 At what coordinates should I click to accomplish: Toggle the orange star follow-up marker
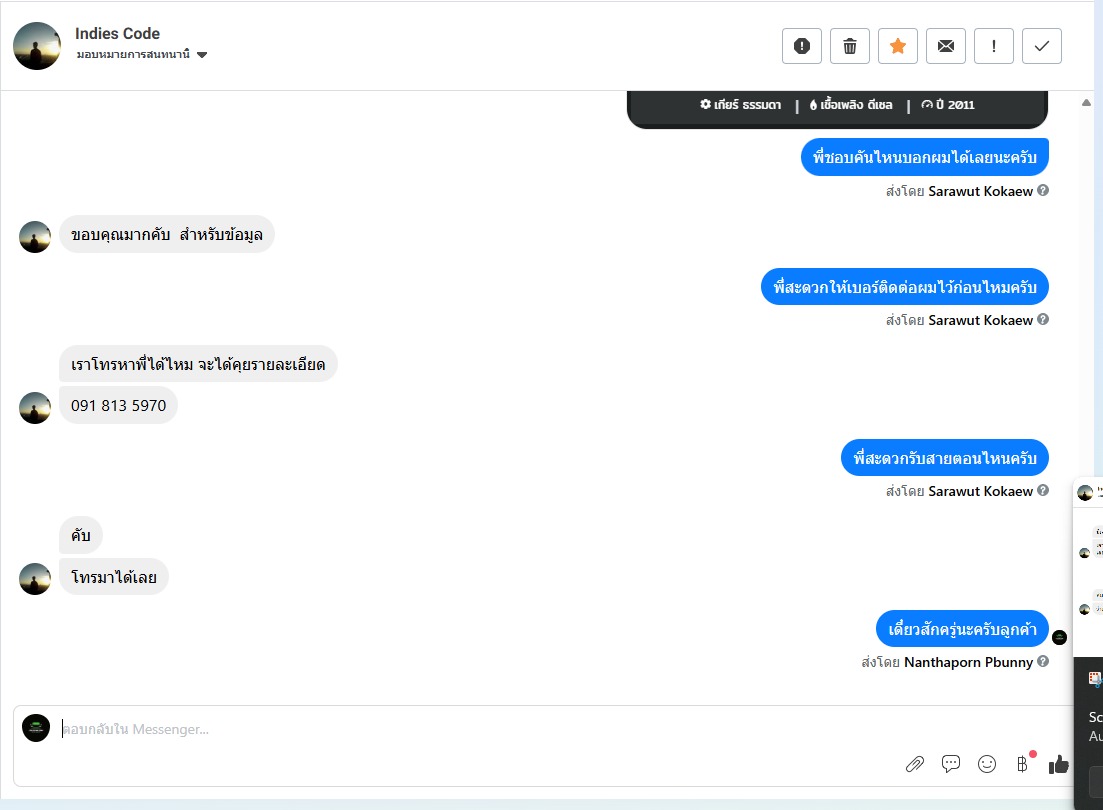tap(898, 46)
